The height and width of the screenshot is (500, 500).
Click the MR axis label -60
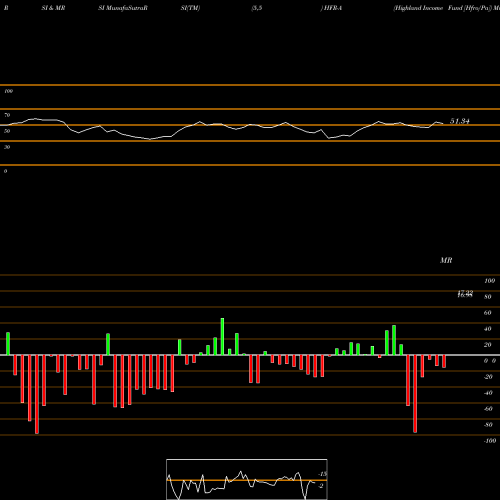pyautogui.click(x=488, y=409)
